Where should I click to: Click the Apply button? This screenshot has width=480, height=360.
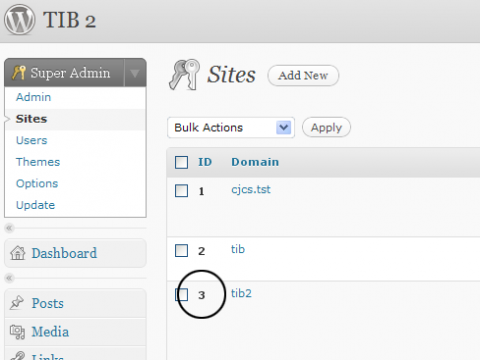pyautogui.click(x=326, y=127)
